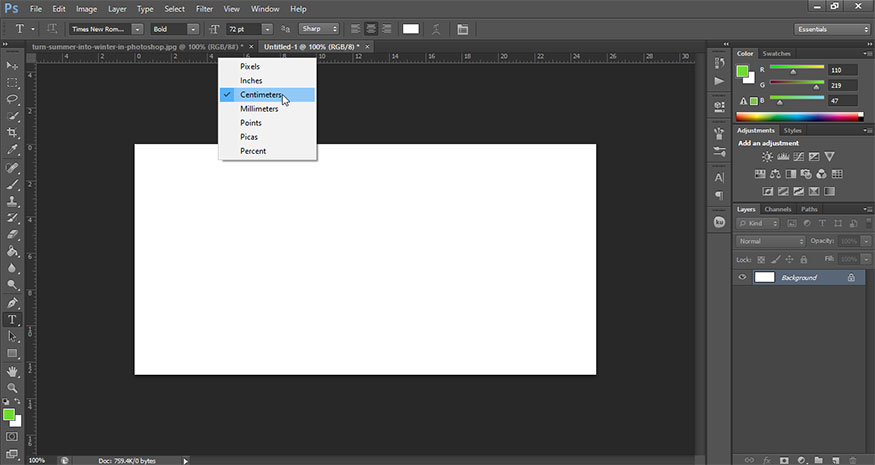
Task: Click the color spectrum ramp
Action: [799, 117]
